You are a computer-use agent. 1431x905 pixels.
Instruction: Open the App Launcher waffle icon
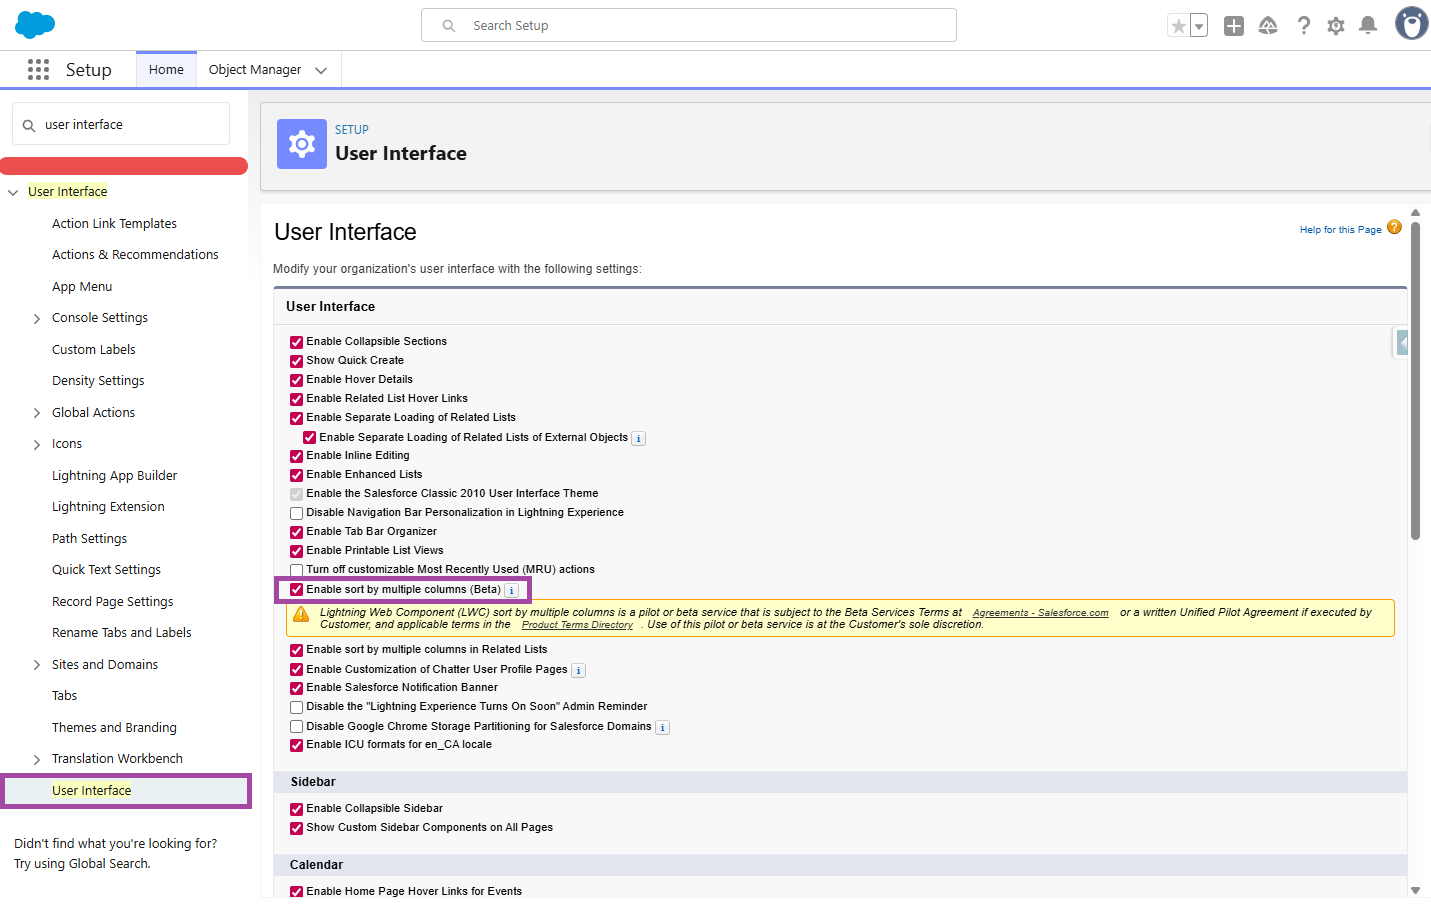click(x=38, y=69)
